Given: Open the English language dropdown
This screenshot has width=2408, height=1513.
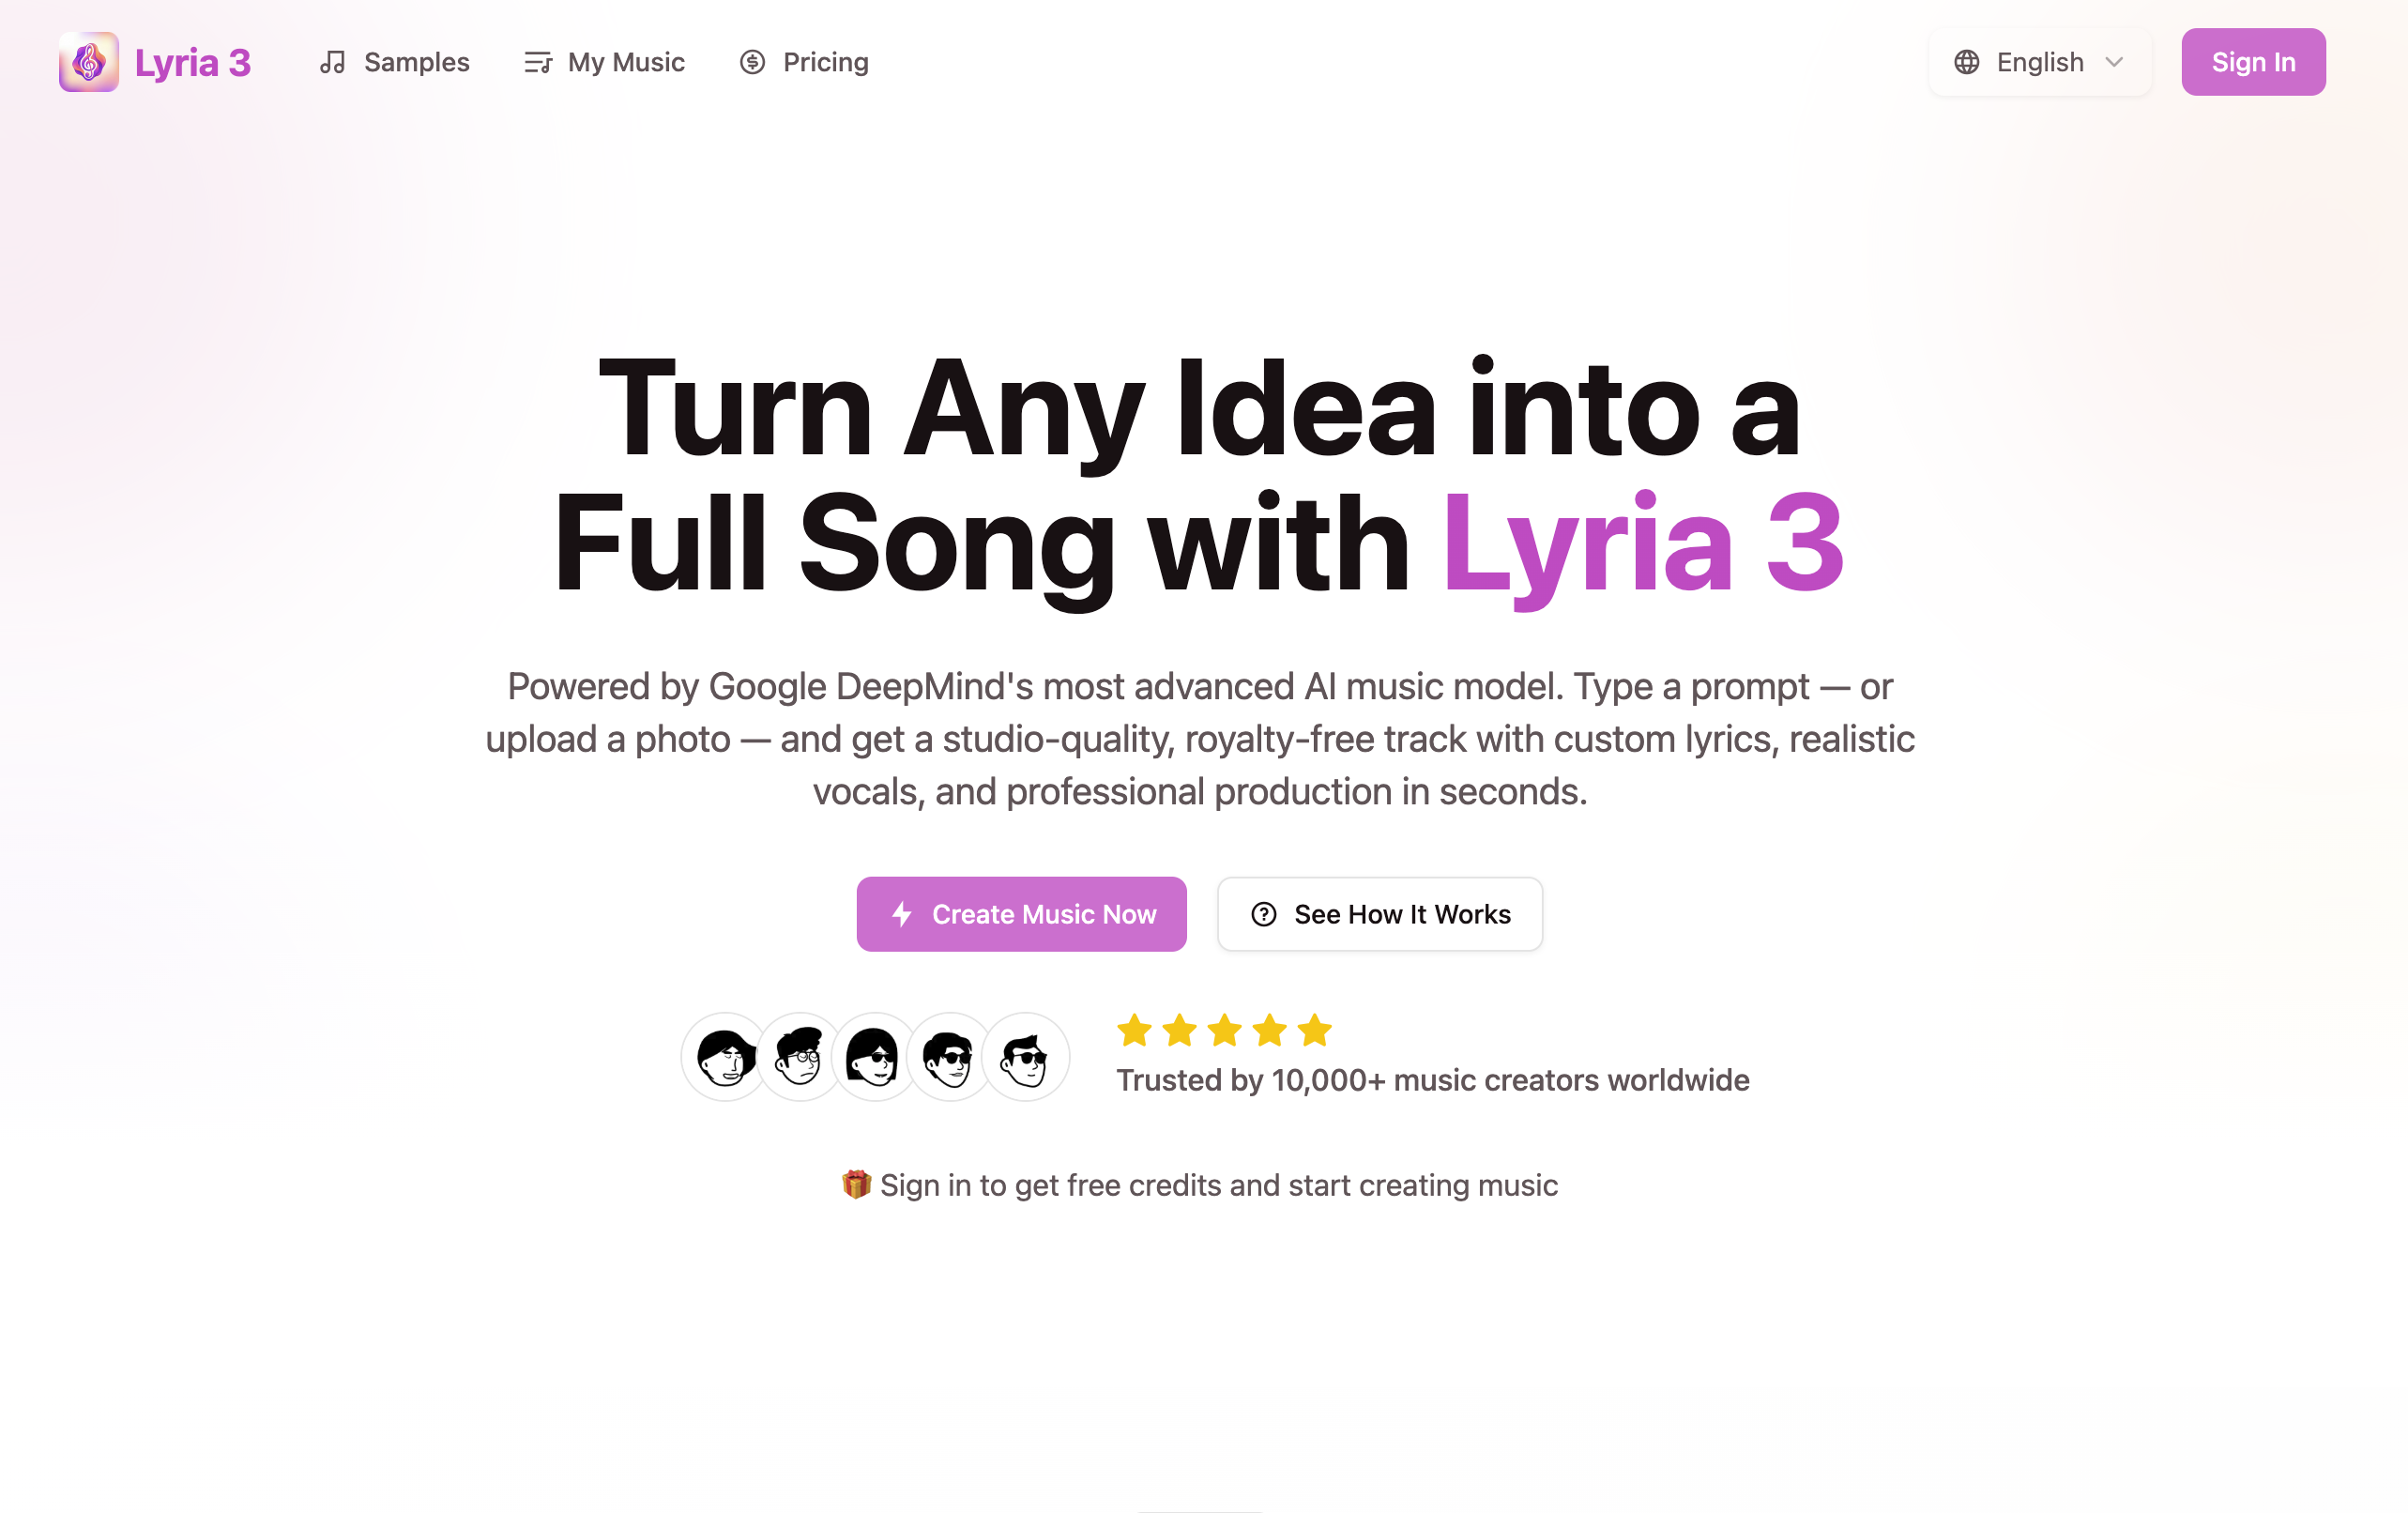Looking at the screenshot, I should pos(2040,62).
